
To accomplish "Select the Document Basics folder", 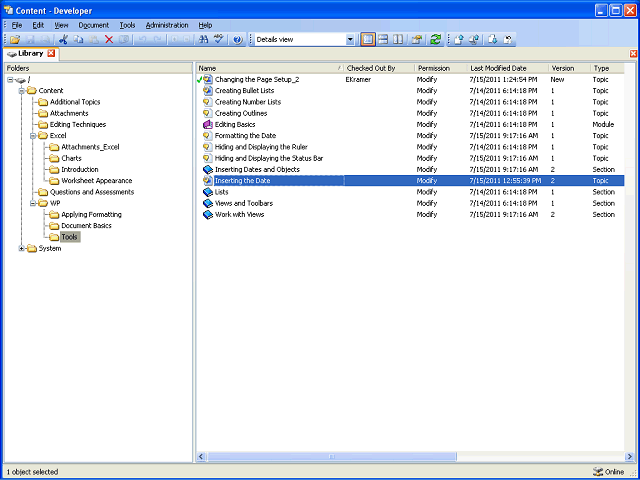I will 86,226.
